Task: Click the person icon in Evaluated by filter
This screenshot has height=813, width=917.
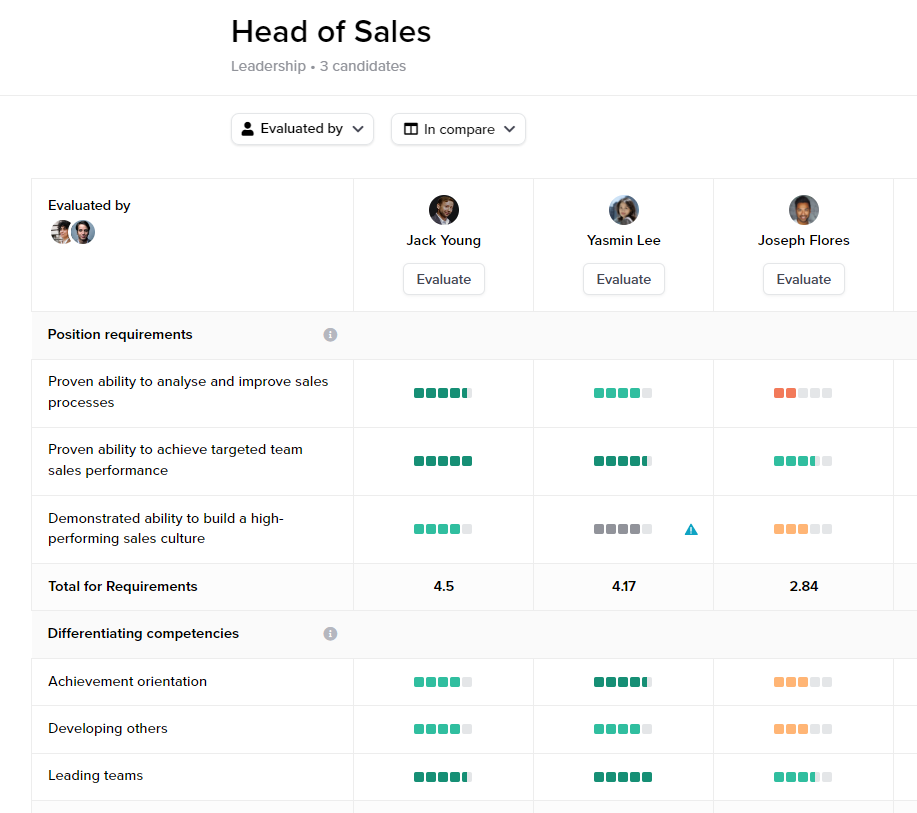Action: coord(248,129)
